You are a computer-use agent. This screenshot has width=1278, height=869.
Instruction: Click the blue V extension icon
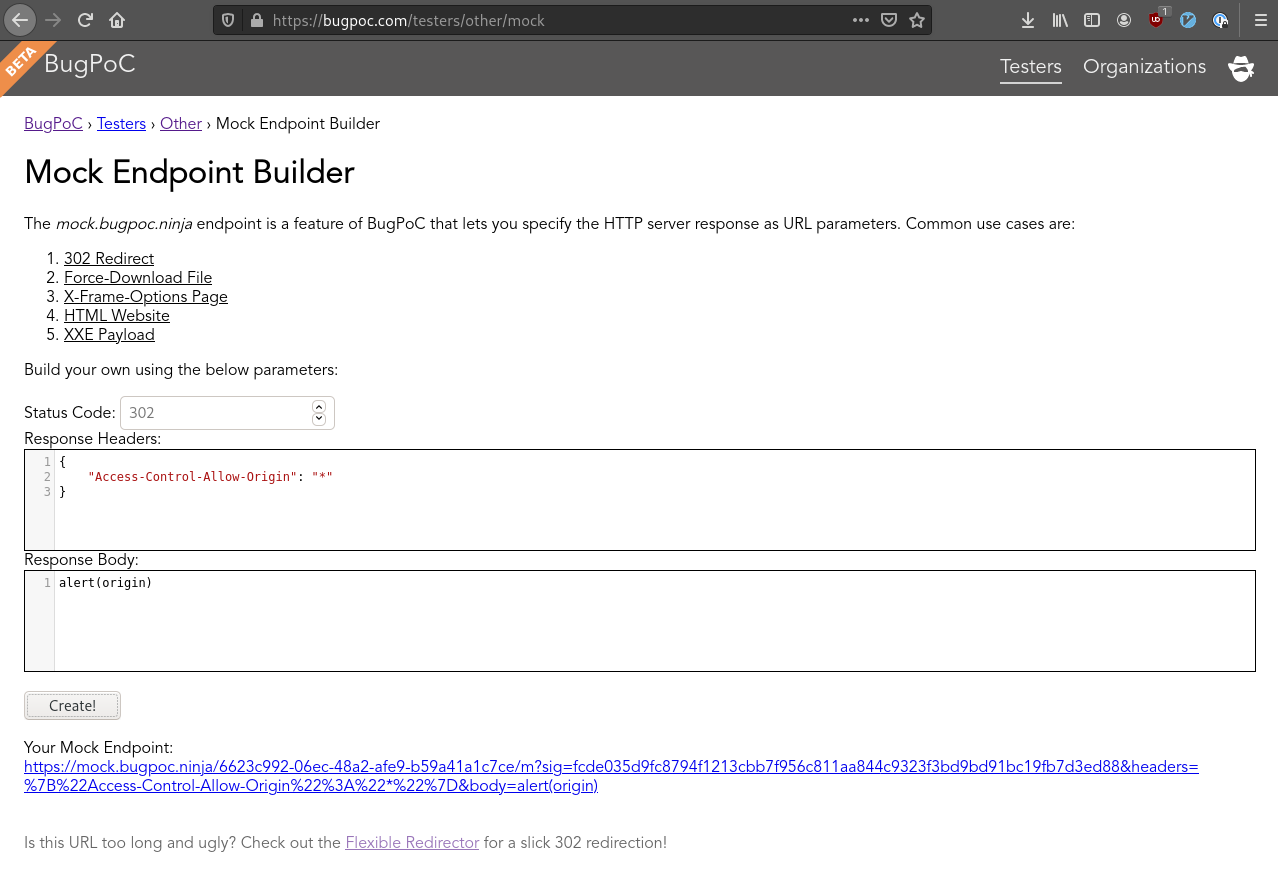[x=1188, y=20]
